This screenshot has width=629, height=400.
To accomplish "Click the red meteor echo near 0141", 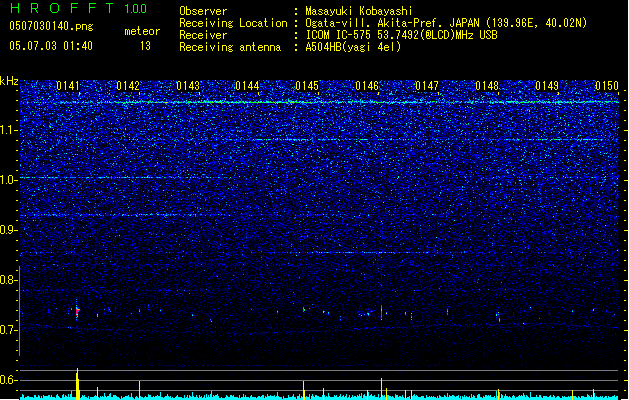I will [77, 311].
